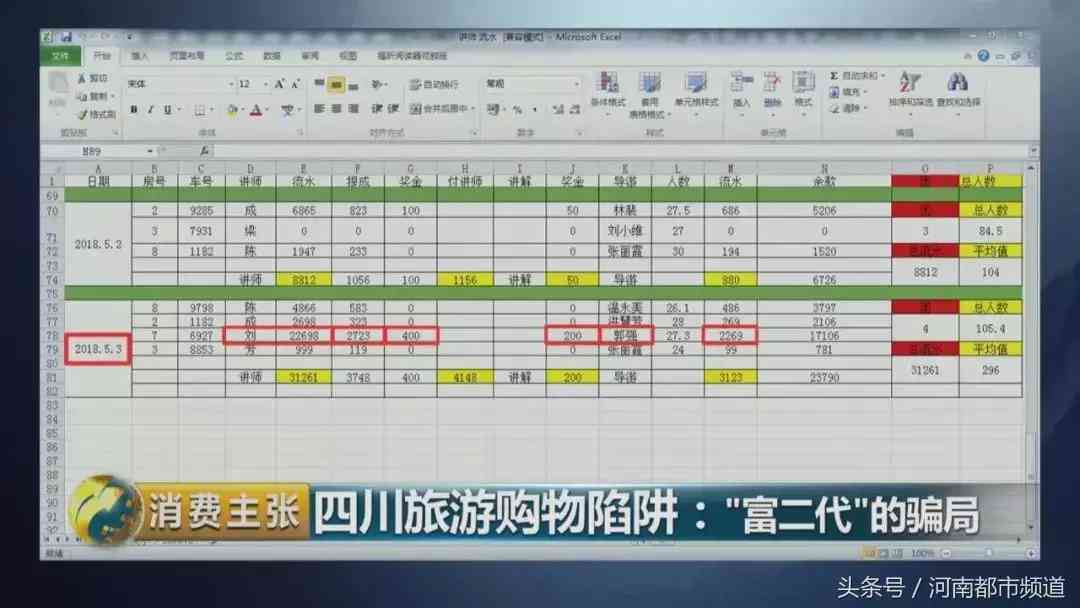This screenshot has height=608, width=1080.
Task: Expand the number format dropdown
Action: pyautogui.click(x=574, y=84)
